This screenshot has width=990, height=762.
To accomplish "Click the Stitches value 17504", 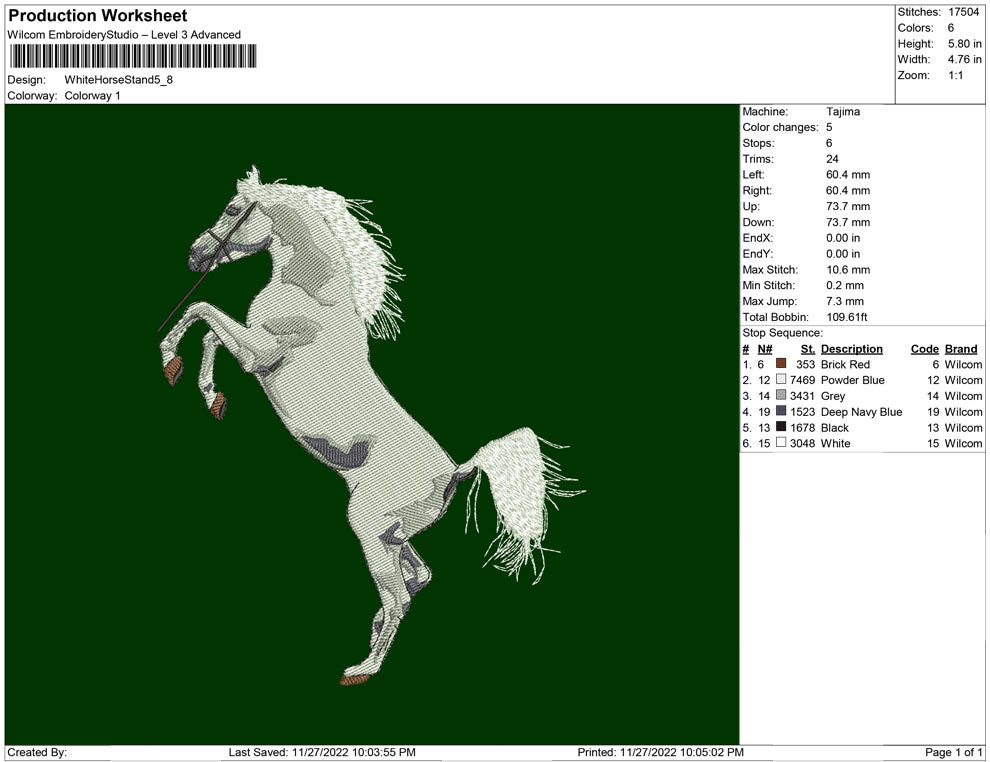I will [965, 12].
